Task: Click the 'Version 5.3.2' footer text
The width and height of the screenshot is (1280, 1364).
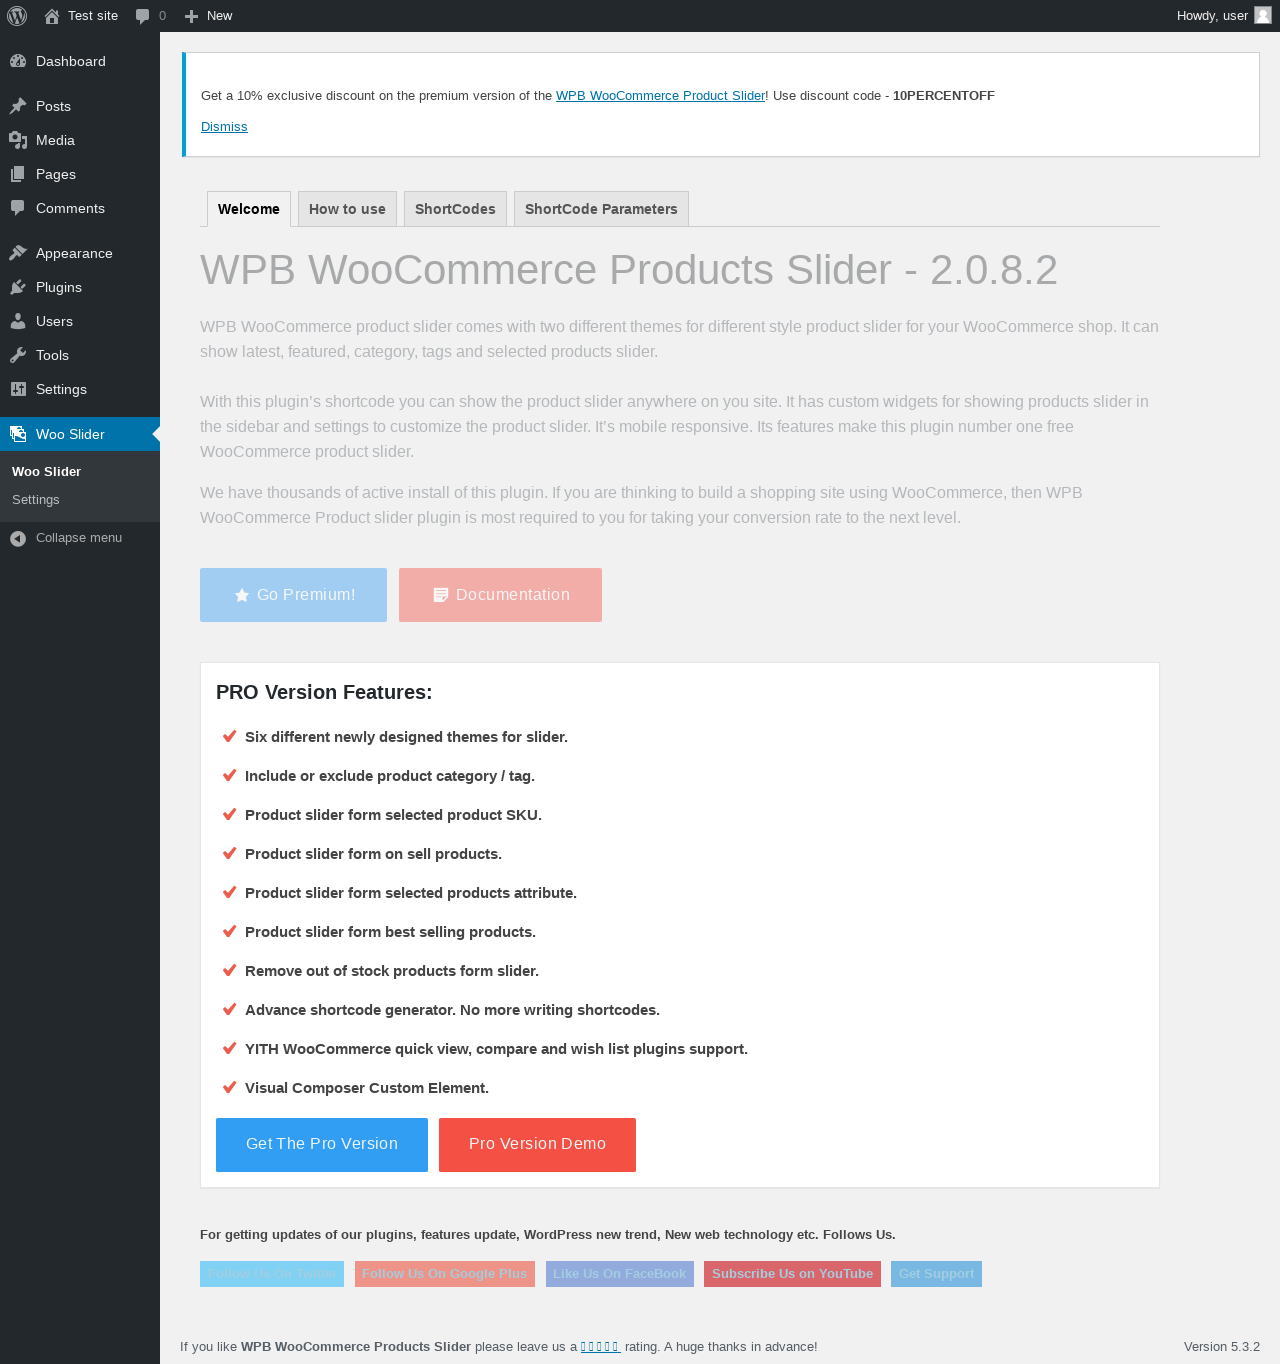Action: tap(1222, 1347)
